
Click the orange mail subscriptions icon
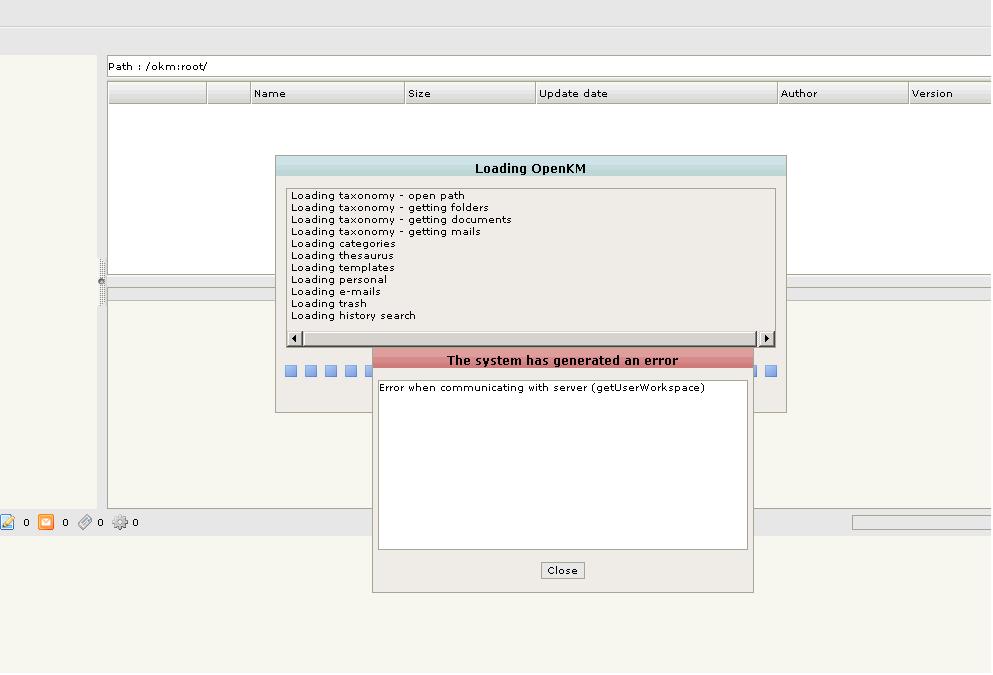pyautogui.click(x=46, y=522)
